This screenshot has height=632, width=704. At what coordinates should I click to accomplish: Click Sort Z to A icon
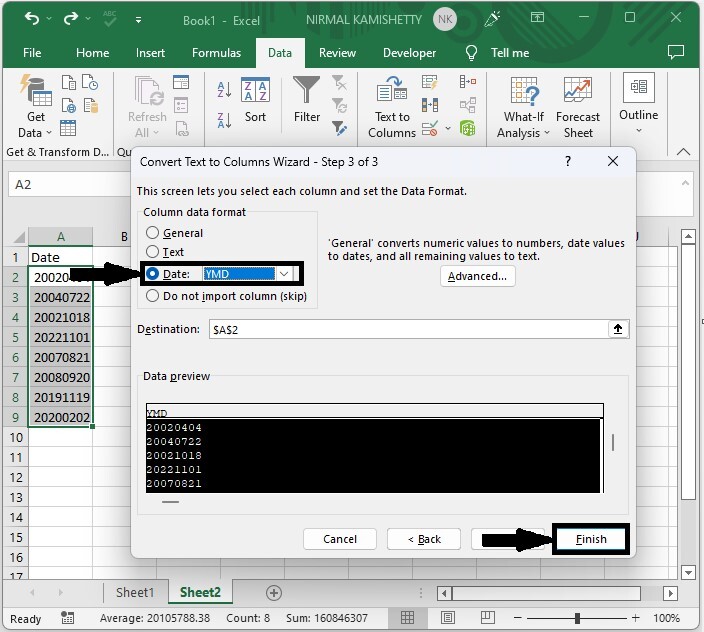[x=224, y=120]
